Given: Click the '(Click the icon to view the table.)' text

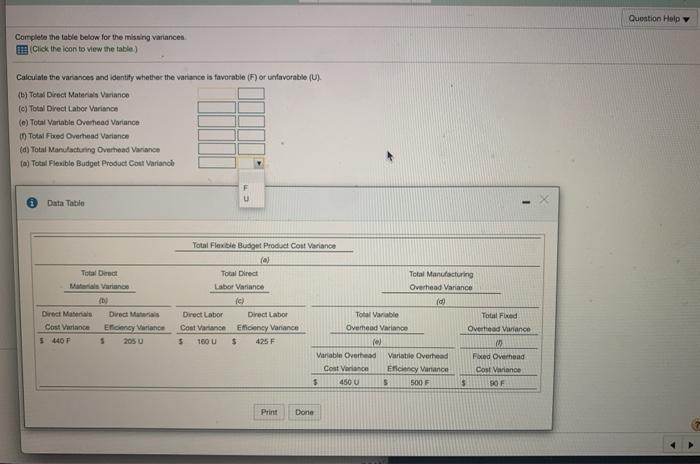Looking at the screenshot, I should click(x=84, y=49).
